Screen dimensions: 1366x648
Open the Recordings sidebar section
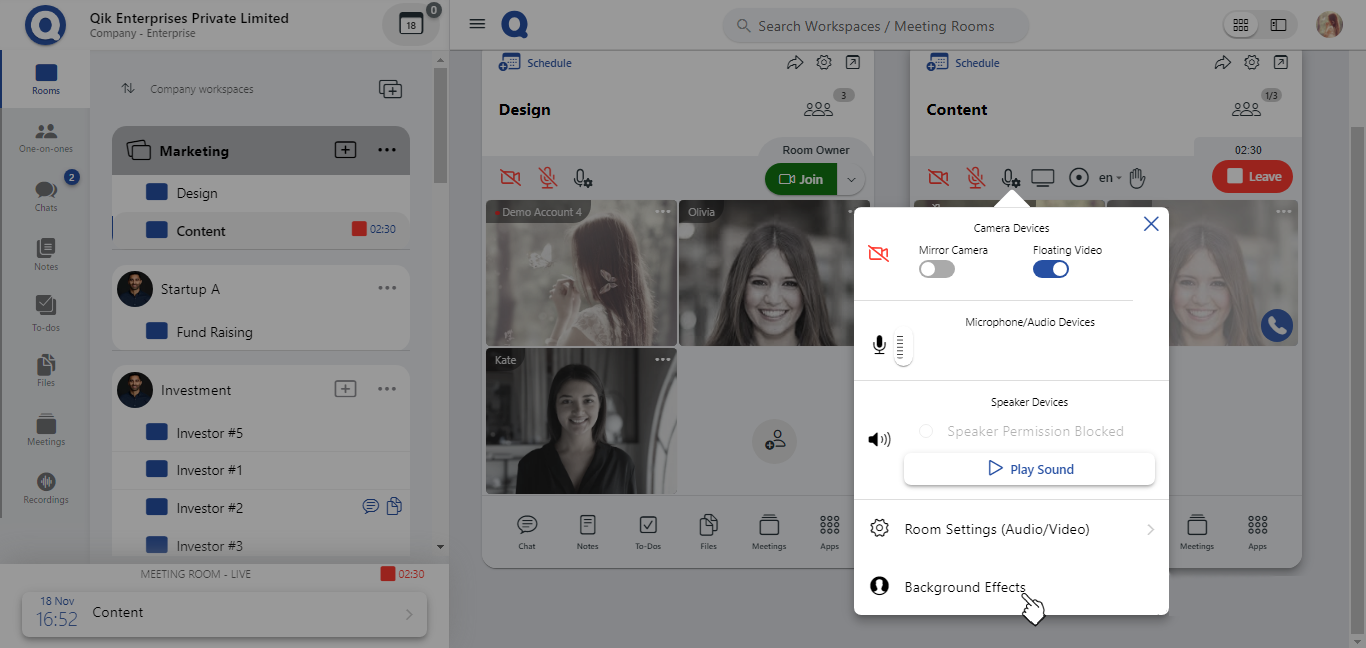click(x=46, y=488)
